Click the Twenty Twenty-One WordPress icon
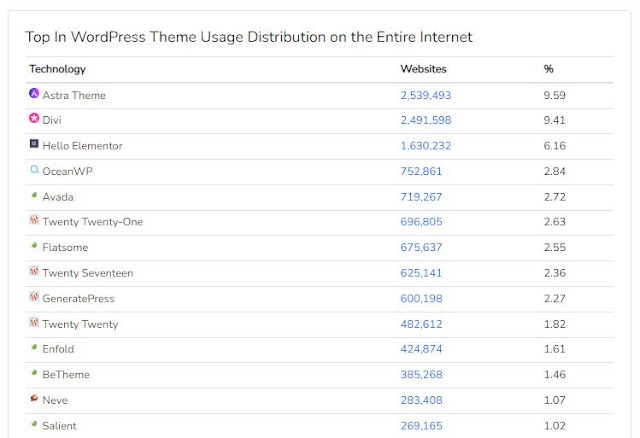The height and width of the screenshot is (438, 640). point(34,220)
